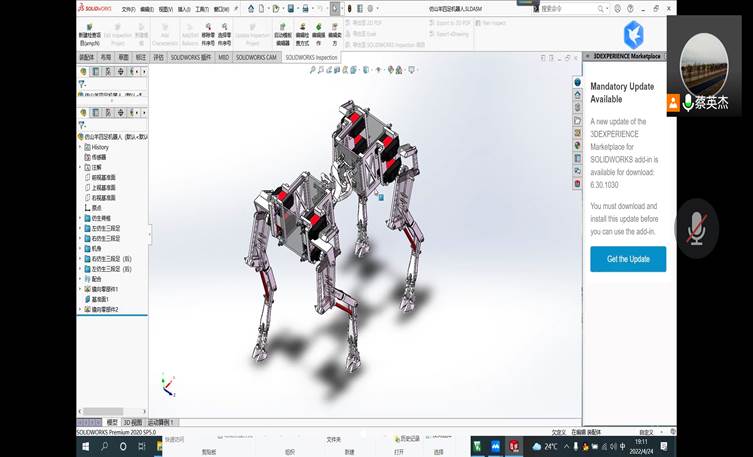Expand the History tree node
753x457 pixels.
click(x=80, y=147)
